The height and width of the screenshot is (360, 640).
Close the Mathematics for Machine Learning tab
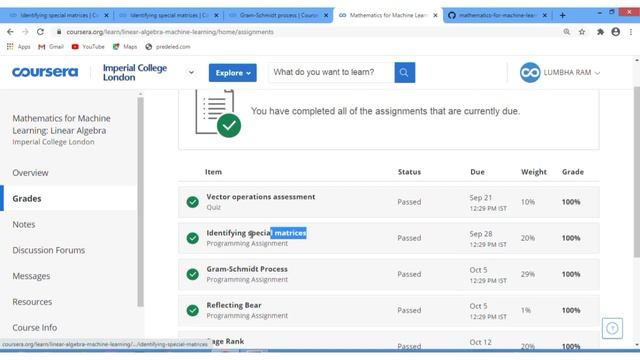pyautogui.click(x=435, y=15)
